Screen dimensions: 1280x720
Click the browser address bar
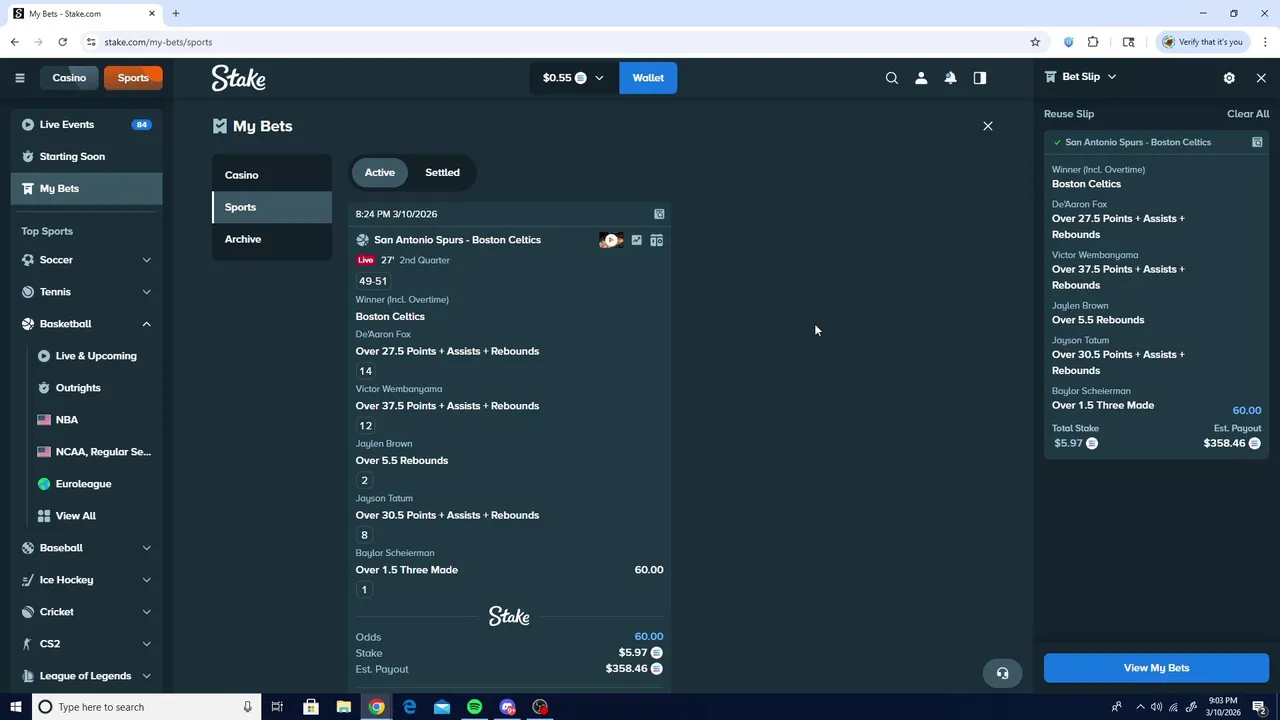560,42
